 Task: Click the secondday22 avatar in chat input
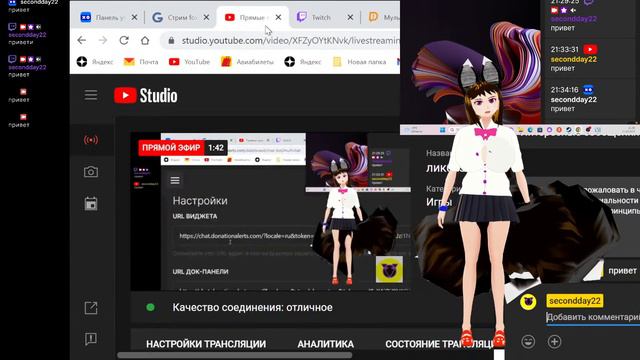tap(528, 302)
